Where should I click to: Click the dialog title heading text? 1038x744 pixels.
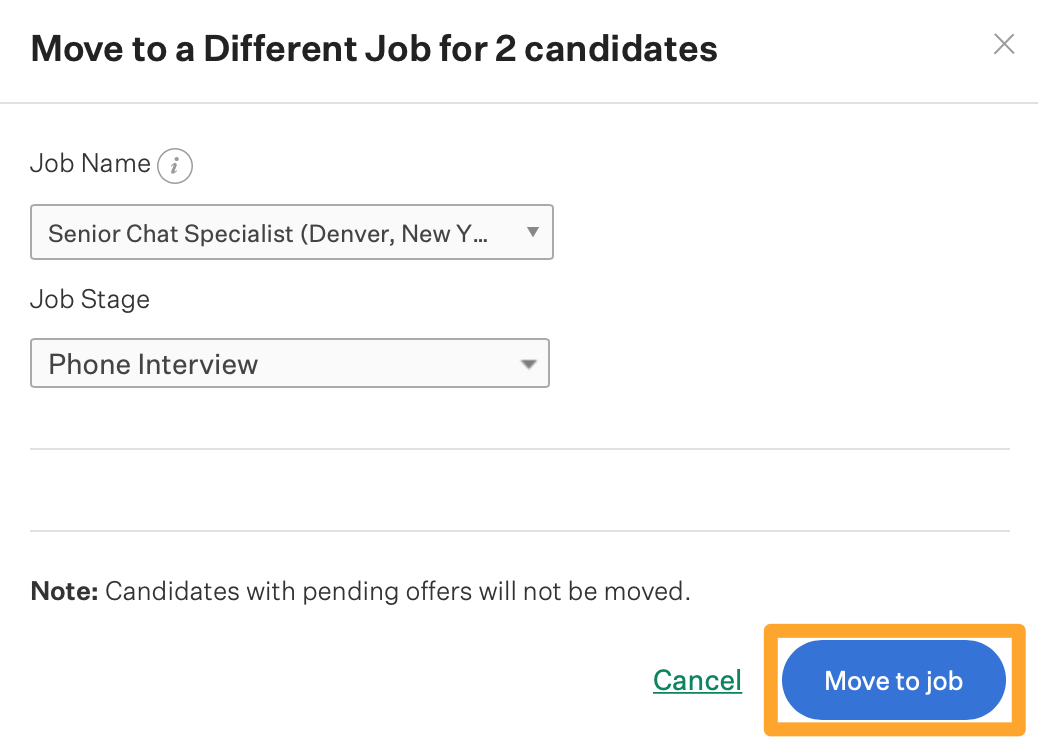[x=374, y=48]
